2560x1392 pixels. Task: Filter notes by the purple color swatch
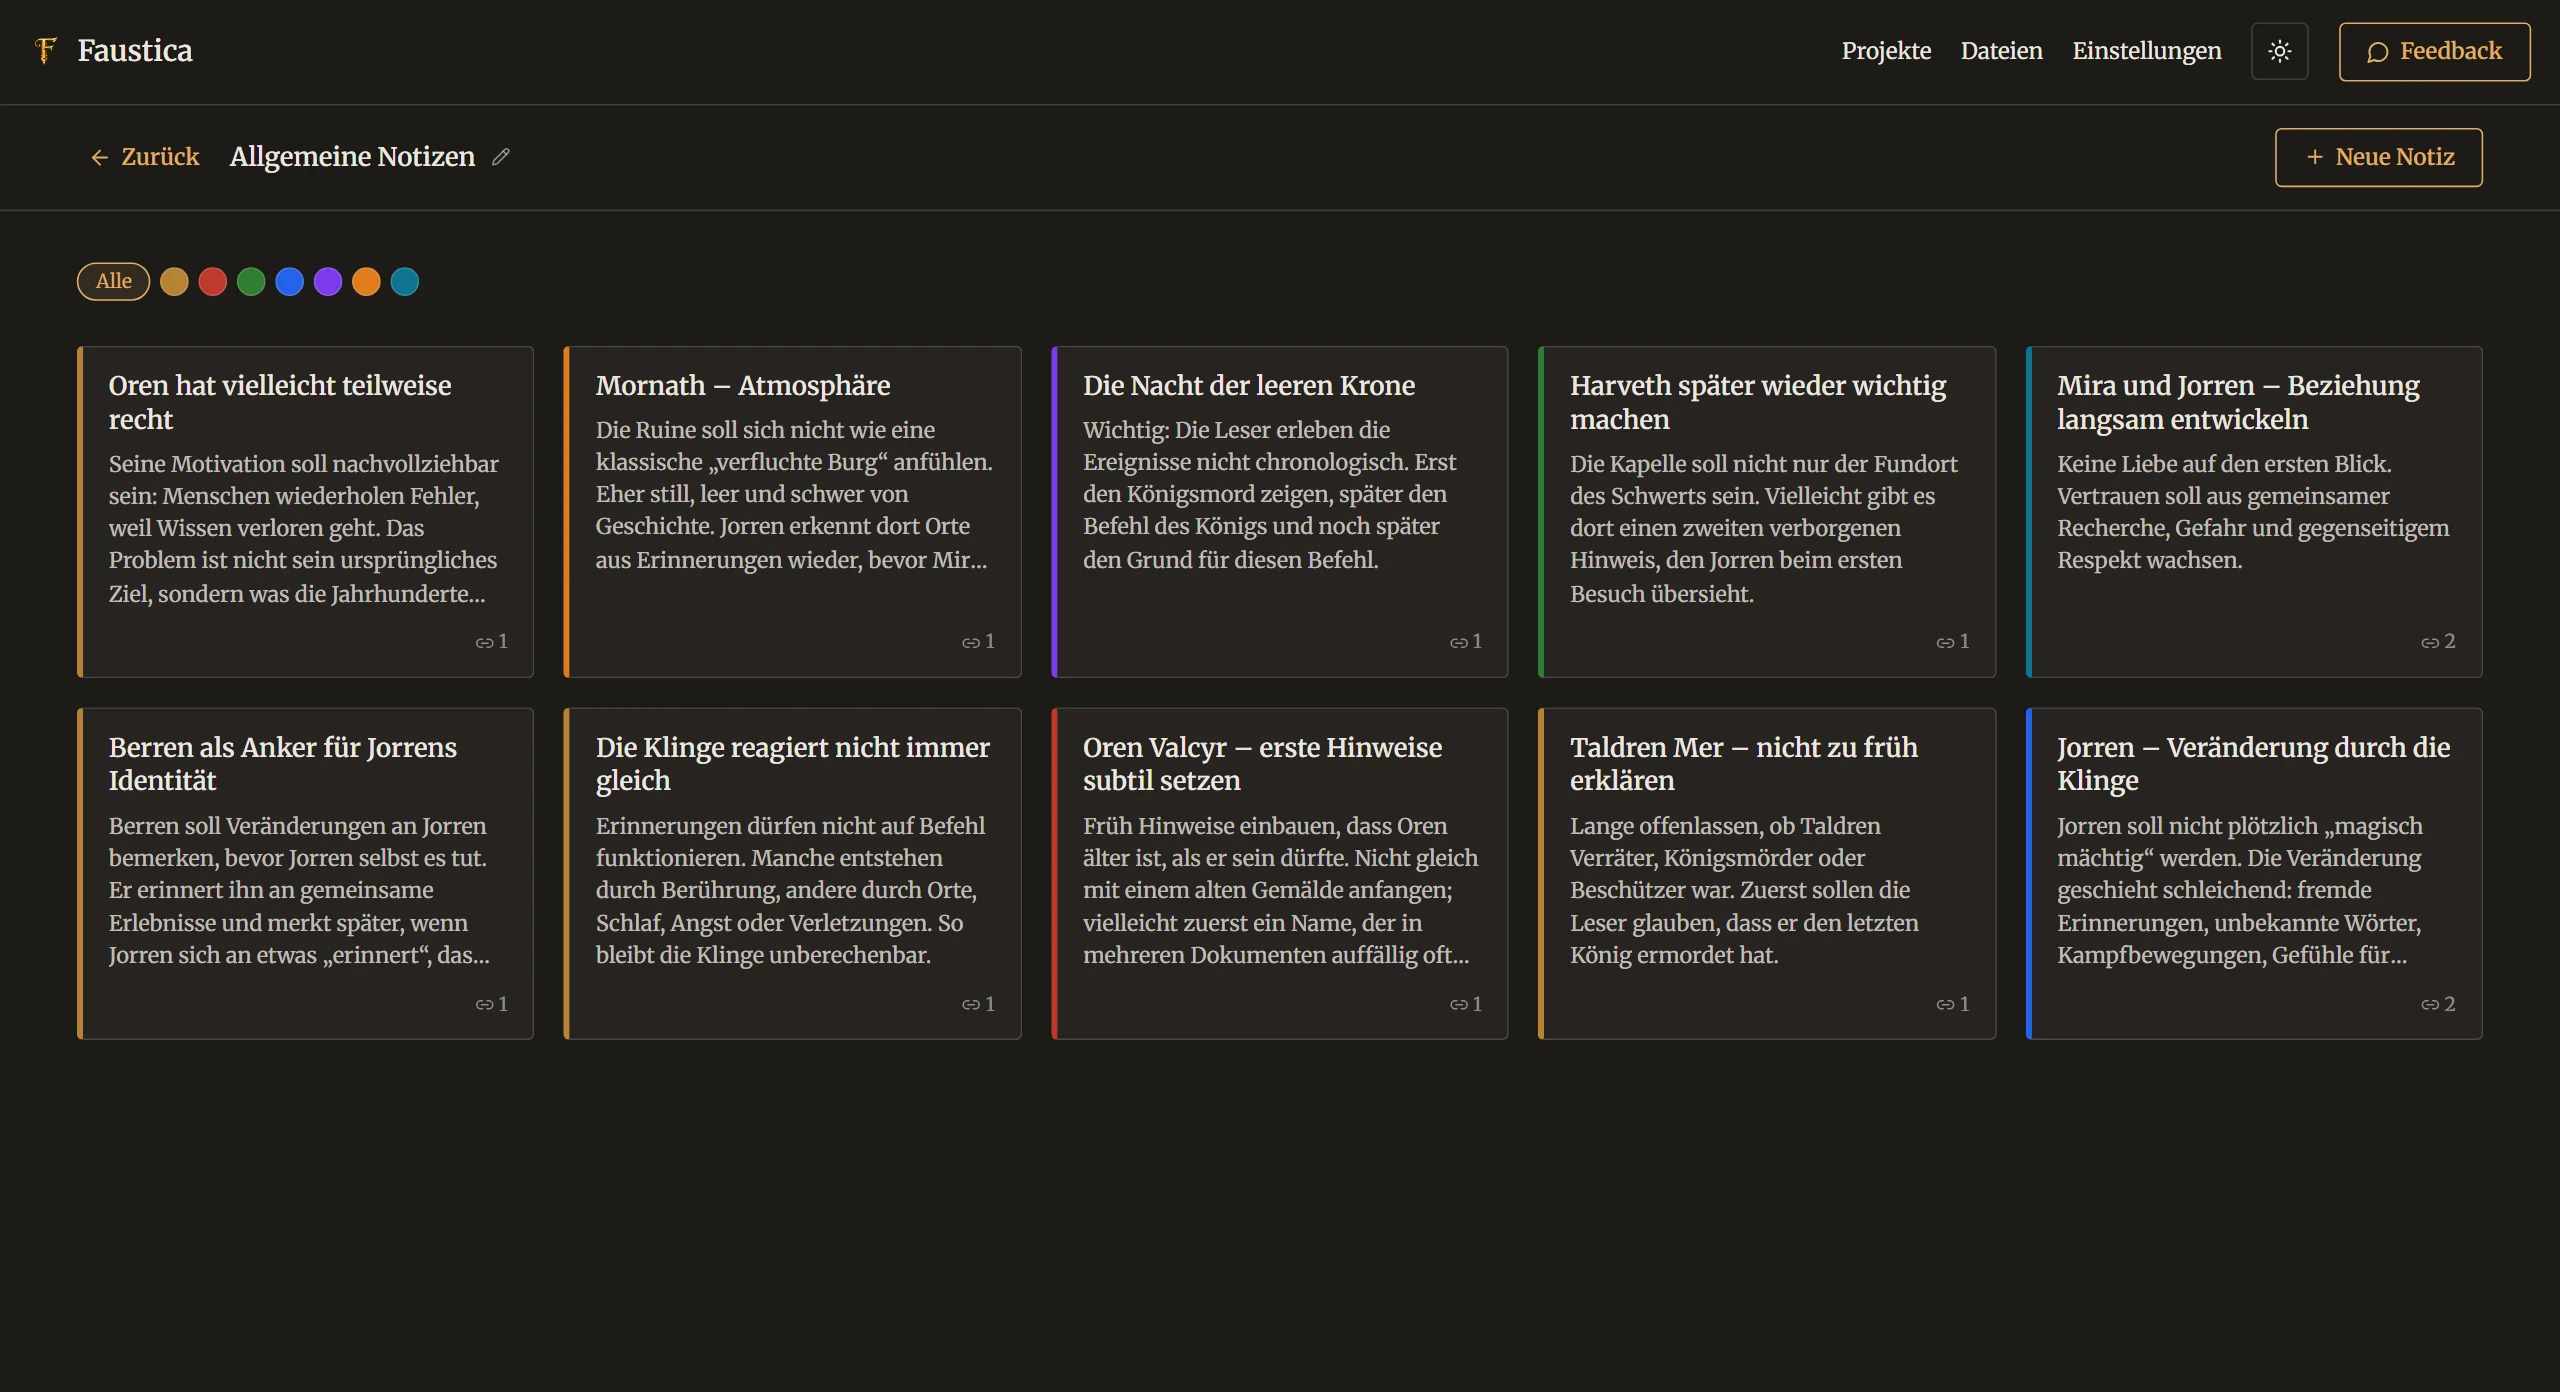pyautogui.click(x=328, y=282)
